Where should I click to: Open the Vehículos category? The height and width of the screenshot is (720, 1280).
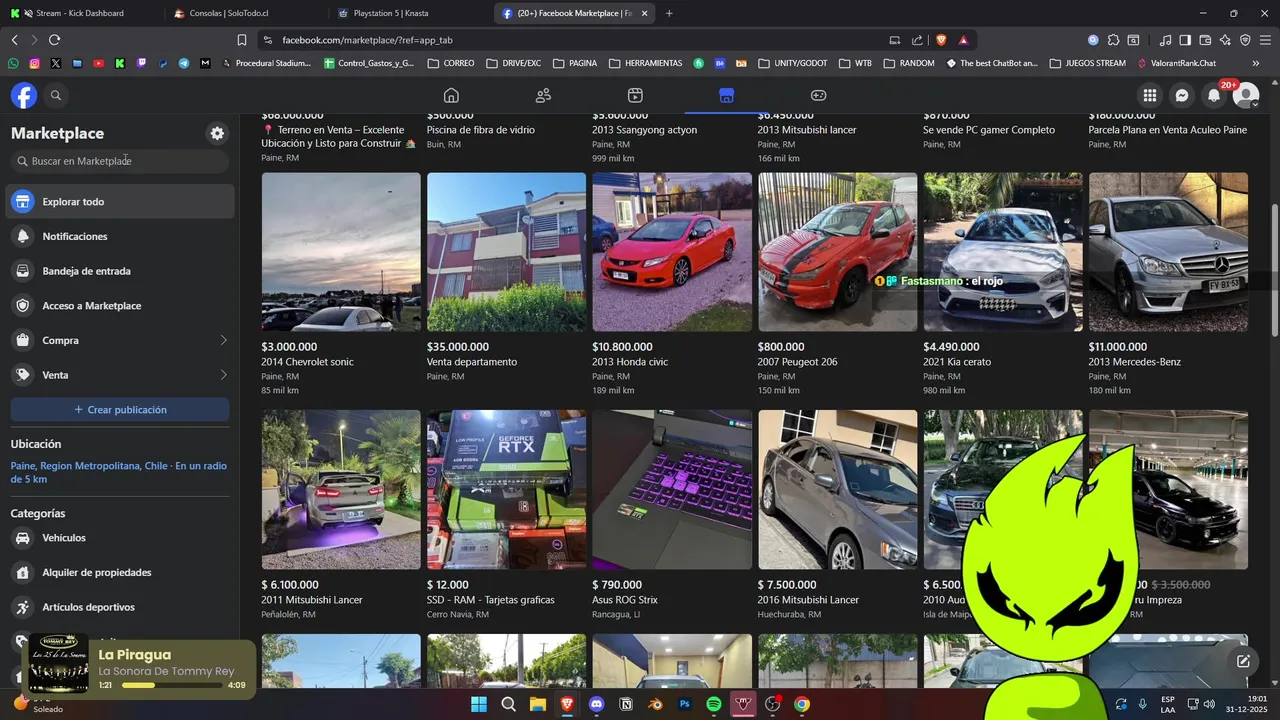tap(120, 538)
